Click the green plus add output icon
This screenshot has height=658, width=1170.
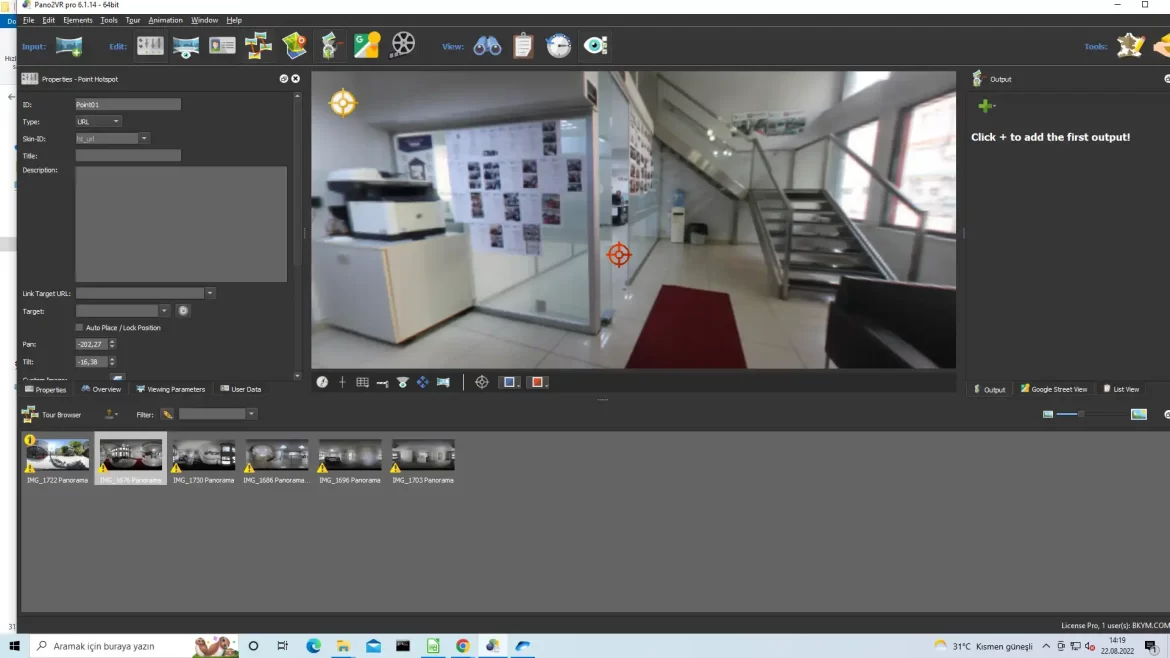(986, 106)
